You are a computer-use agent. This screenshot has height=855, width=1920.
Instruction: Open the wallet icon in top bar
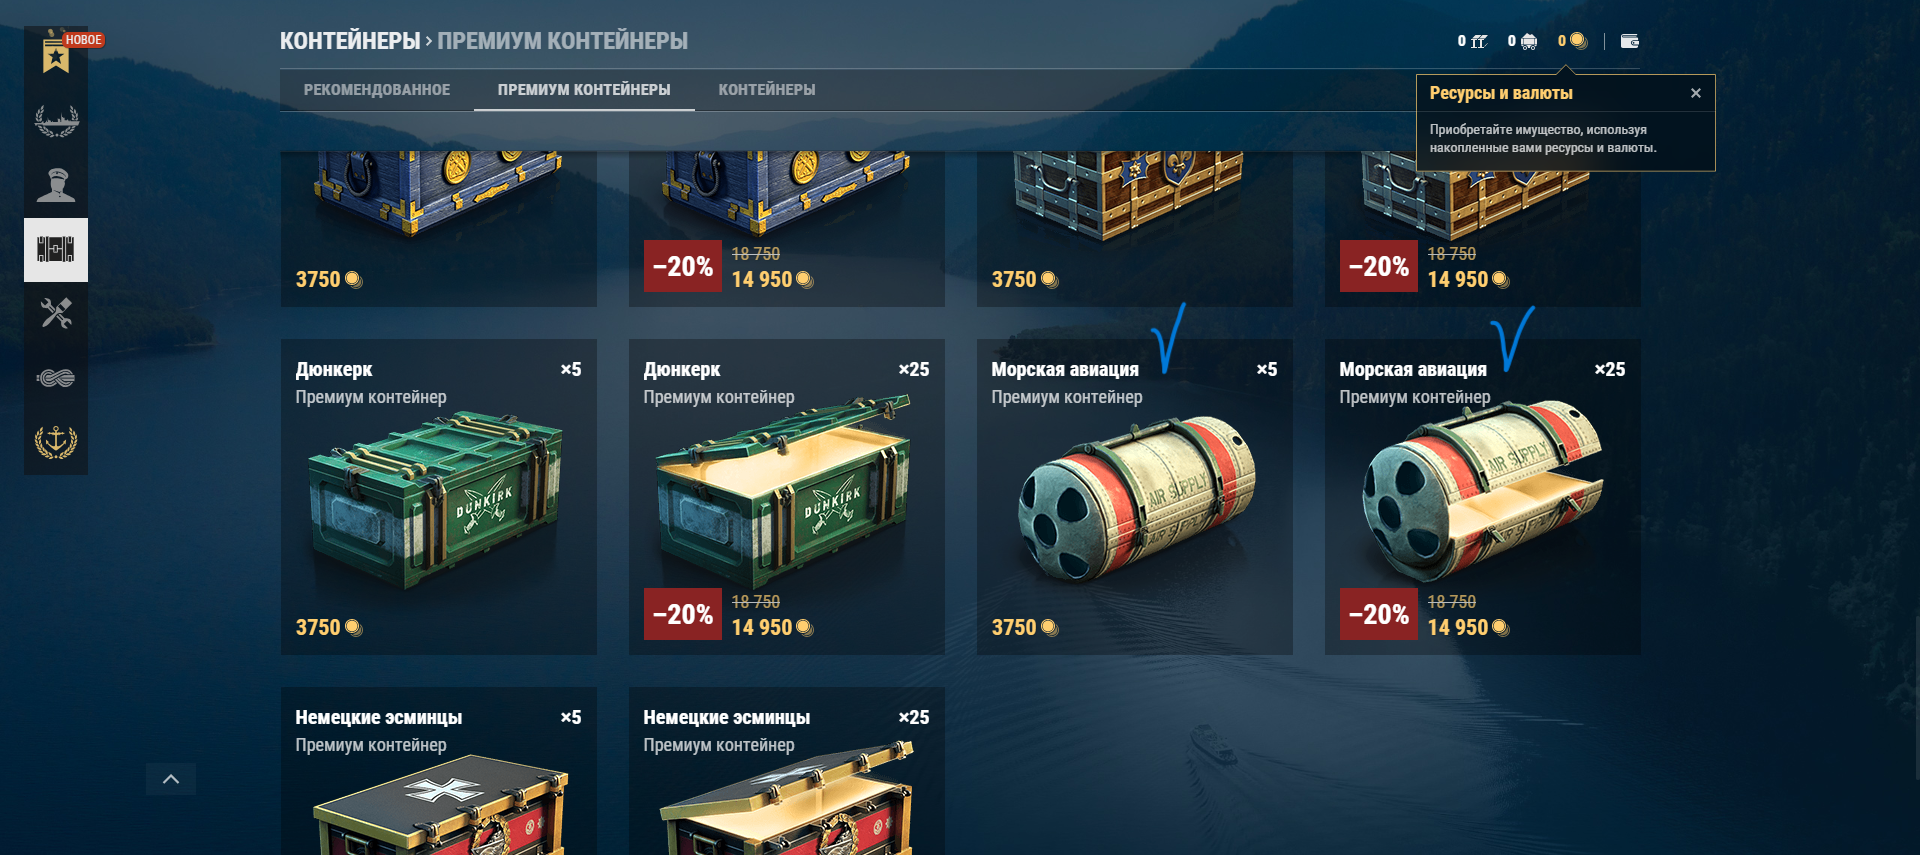pos(1629,41)
